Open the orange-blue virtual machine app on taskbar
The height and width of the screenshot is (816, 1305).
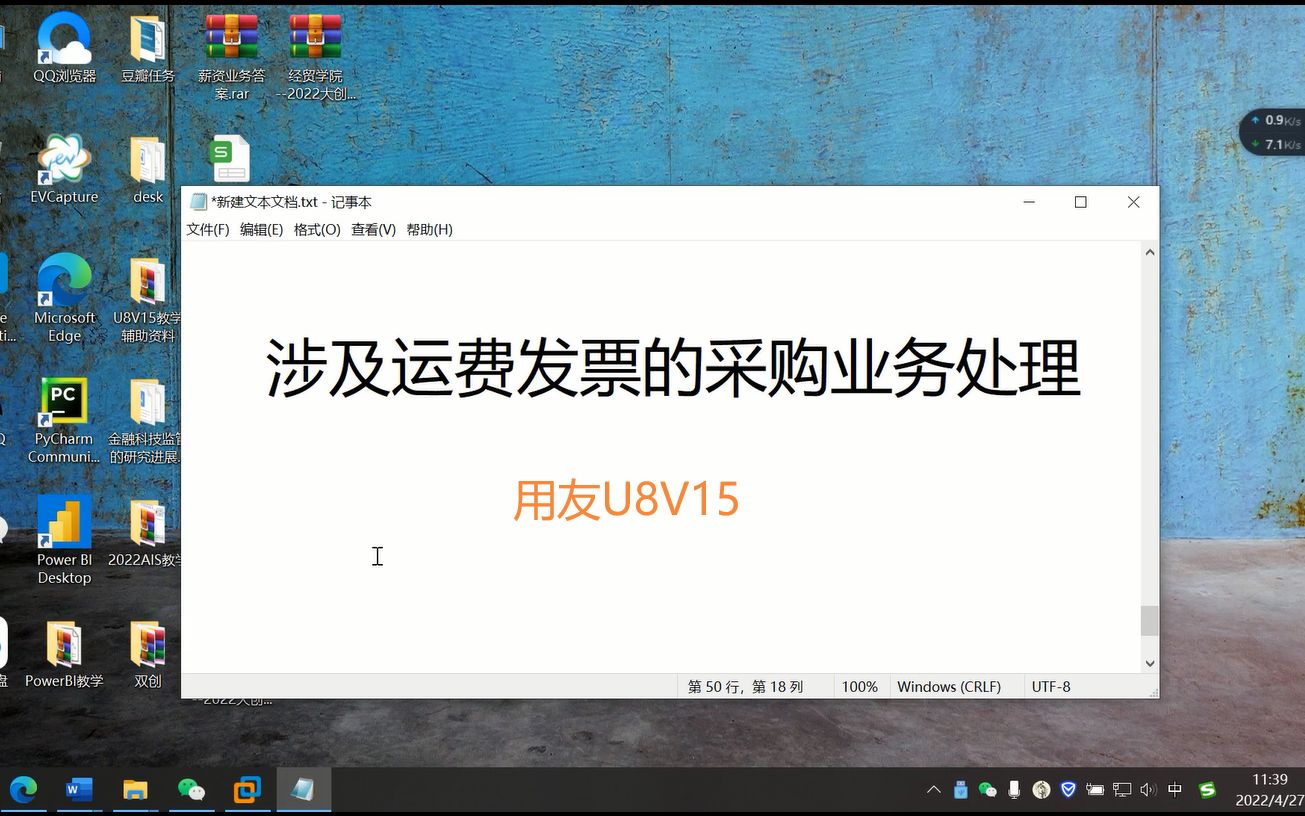(247, 790)
